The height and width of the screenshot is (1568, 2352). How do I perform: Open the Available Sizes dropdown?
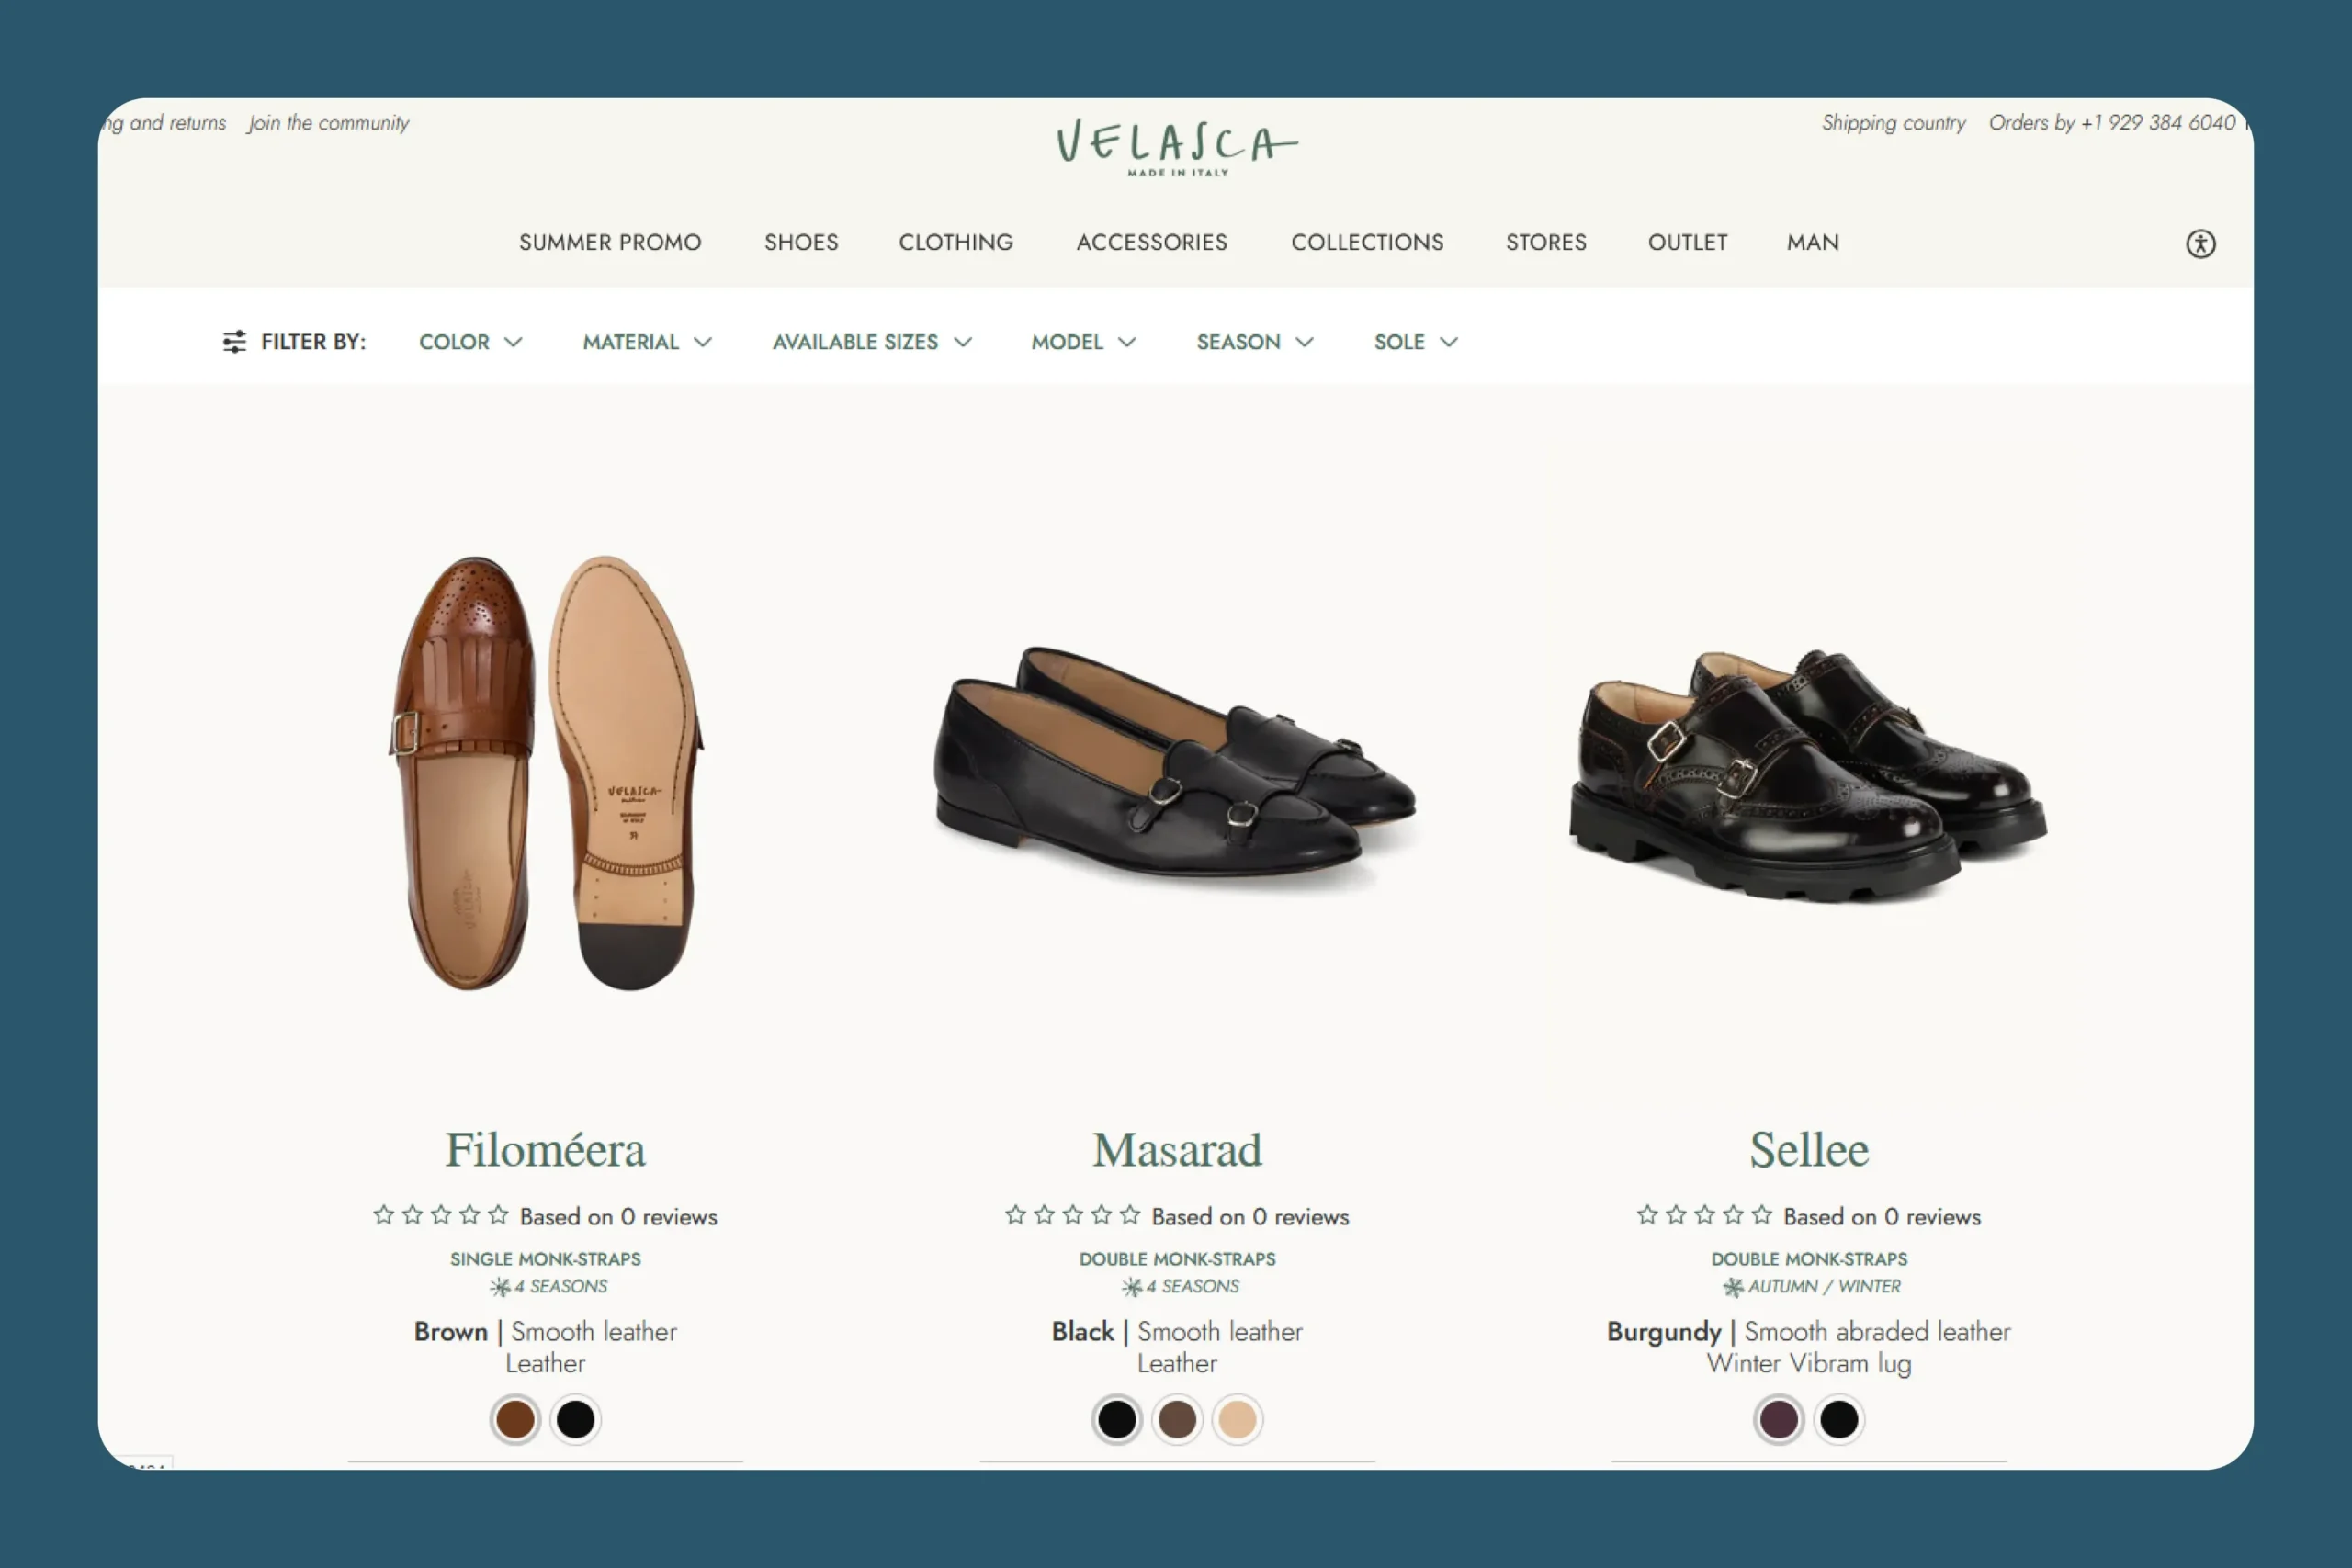(872, 342)
